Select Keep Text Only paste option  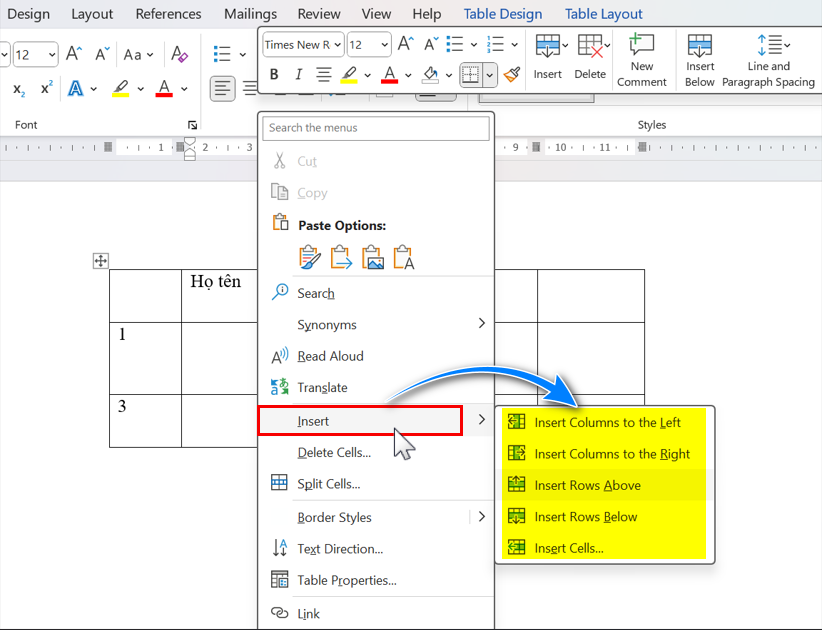403,257
